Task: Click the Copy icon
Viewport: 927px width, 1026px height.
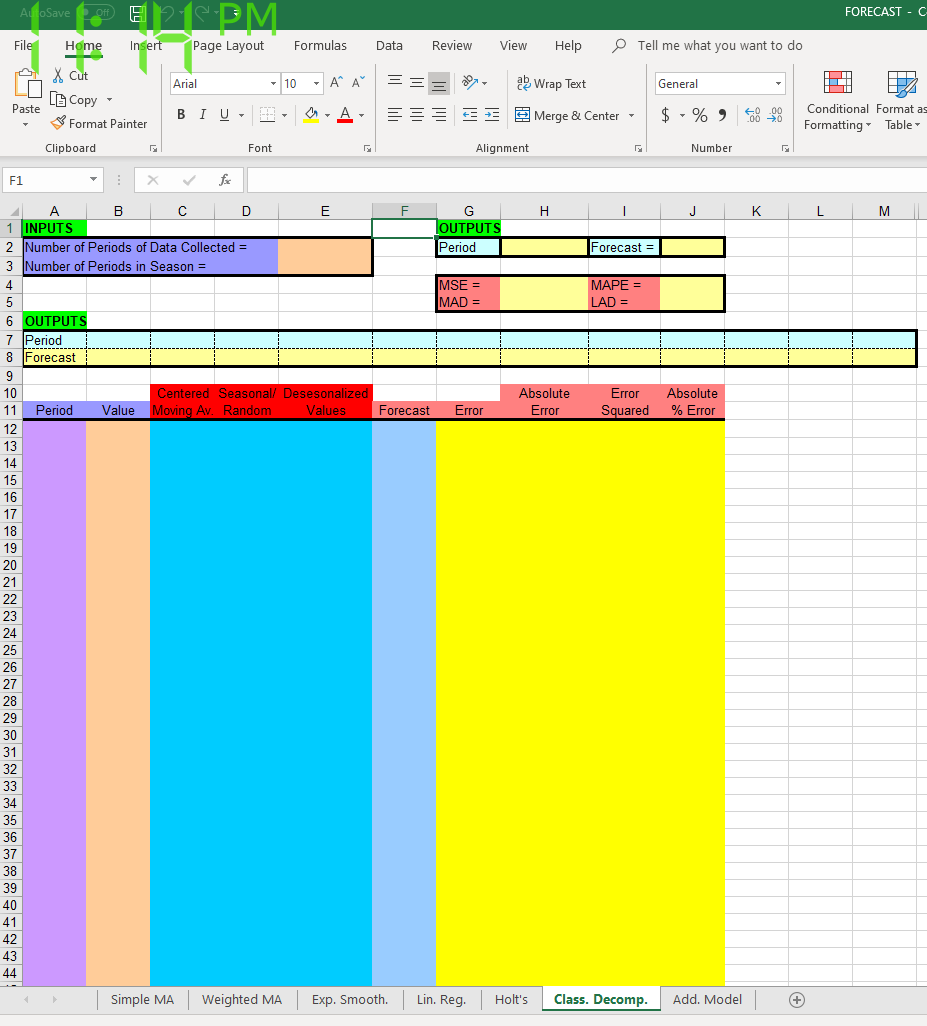Action: [x=58, y=99]
